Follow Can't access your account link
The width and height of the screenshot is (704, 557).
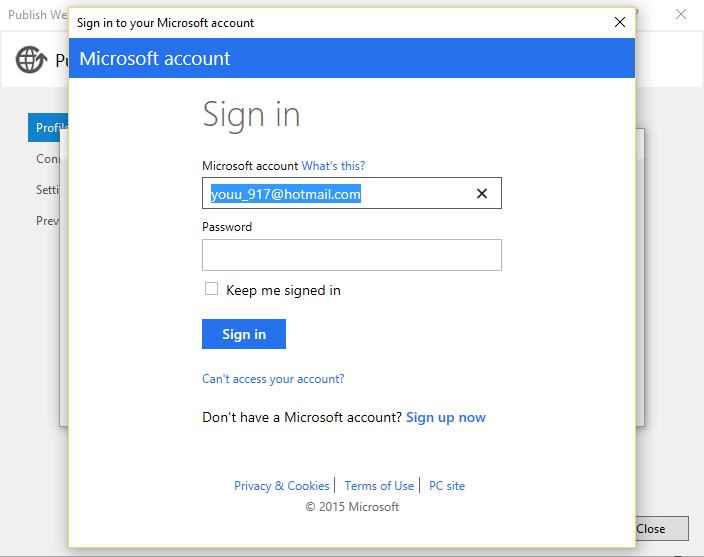(273, 379)
